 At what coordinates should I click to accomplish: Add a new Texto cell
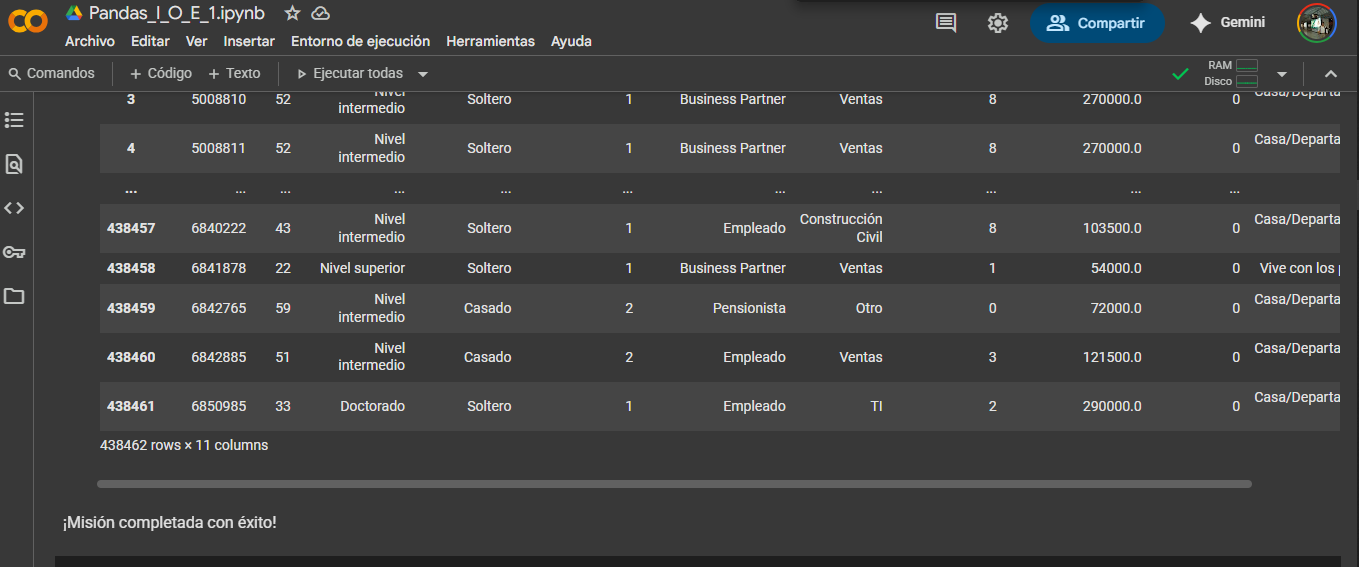pos(234,73)
